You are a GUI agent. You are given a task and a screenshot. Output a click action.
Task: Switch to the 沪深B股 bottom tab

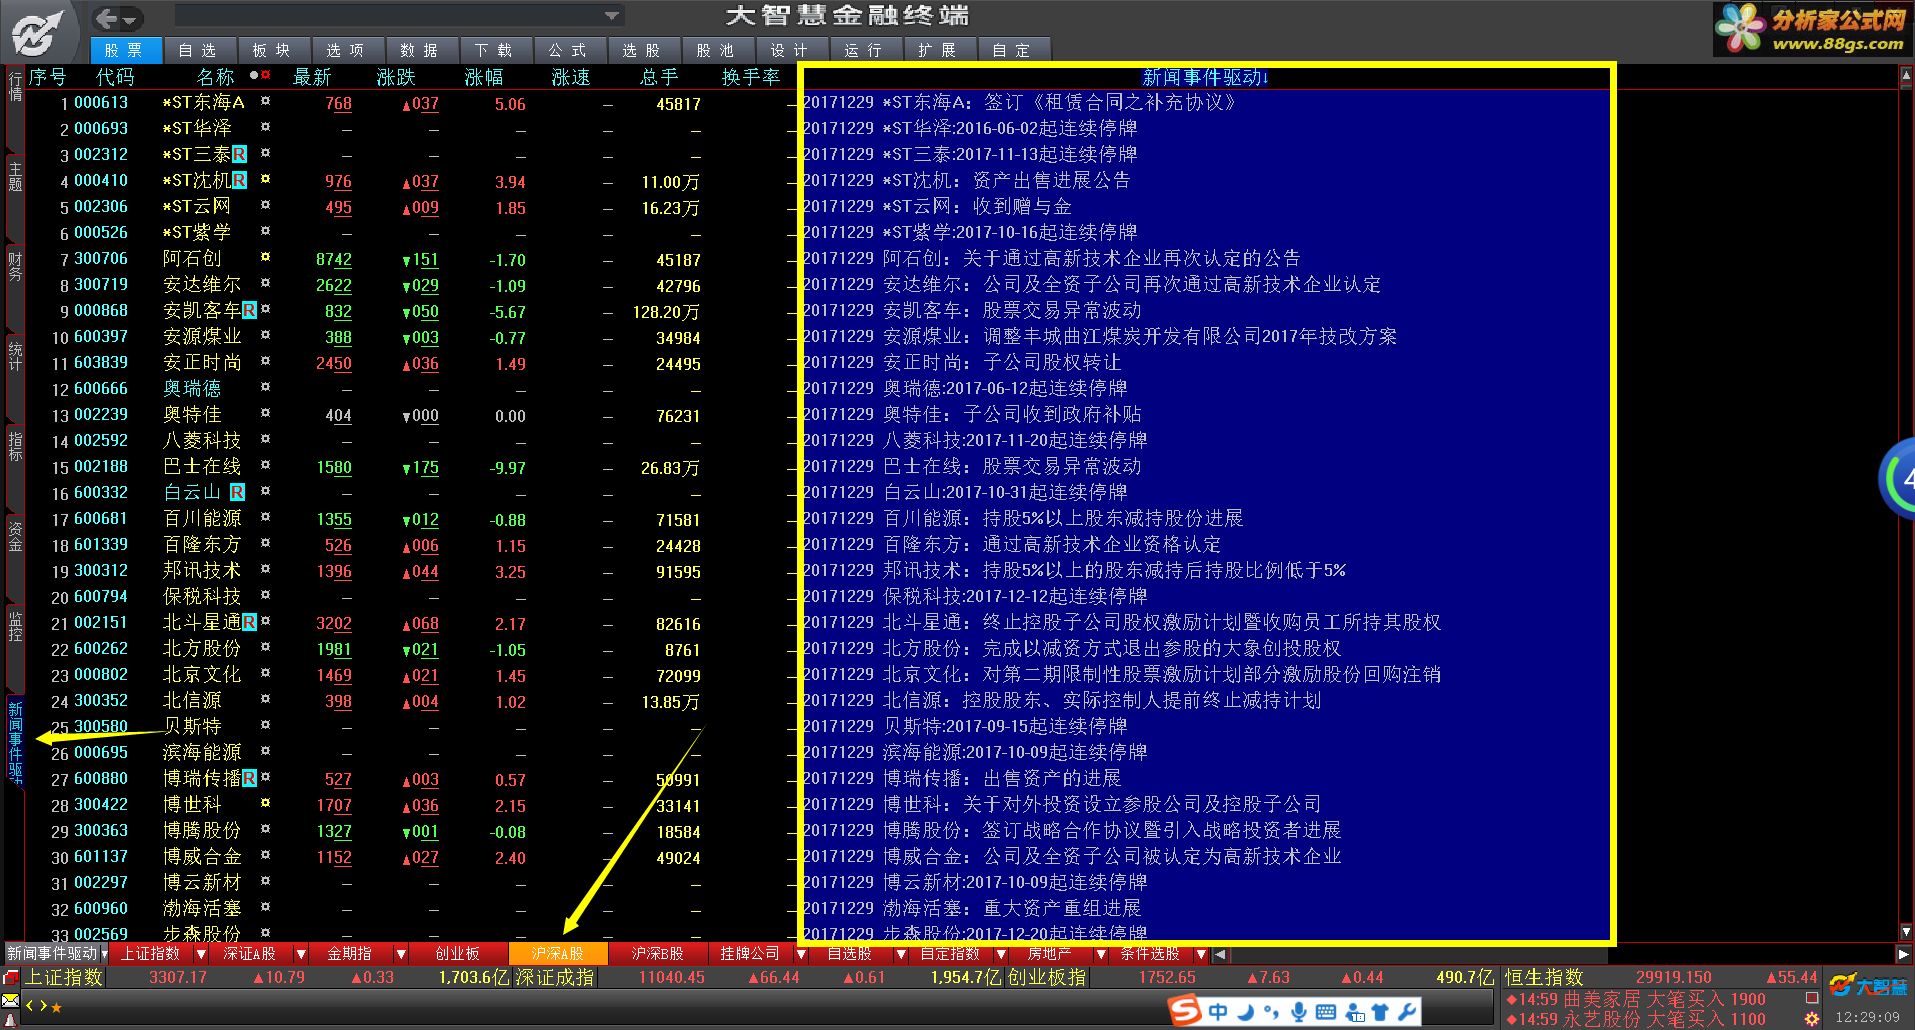pos(658,954)
